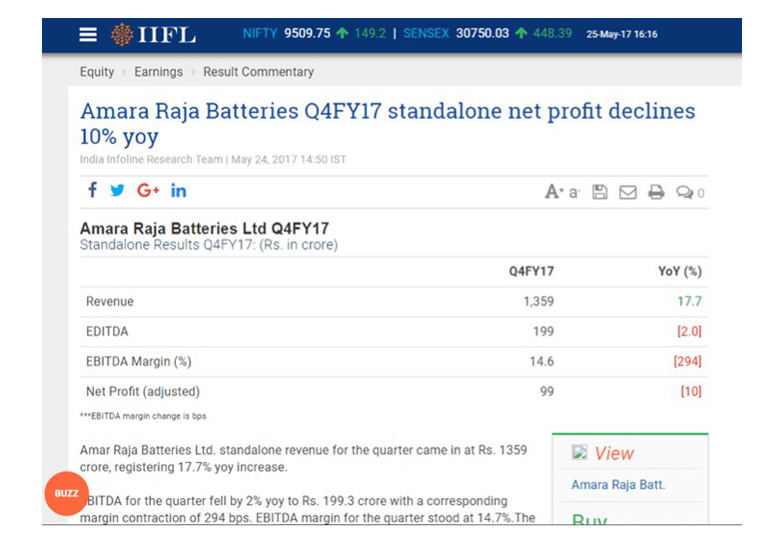Save the article using floppy icon
The width and height of the screenshot is (768, 546).
(x=600, y=192)
